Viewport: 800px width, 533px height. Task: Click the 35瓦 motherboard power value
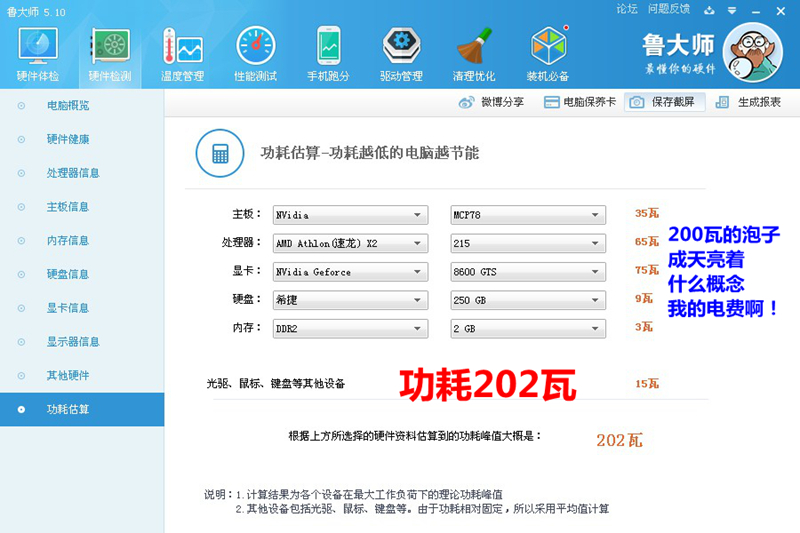point(647,213)
